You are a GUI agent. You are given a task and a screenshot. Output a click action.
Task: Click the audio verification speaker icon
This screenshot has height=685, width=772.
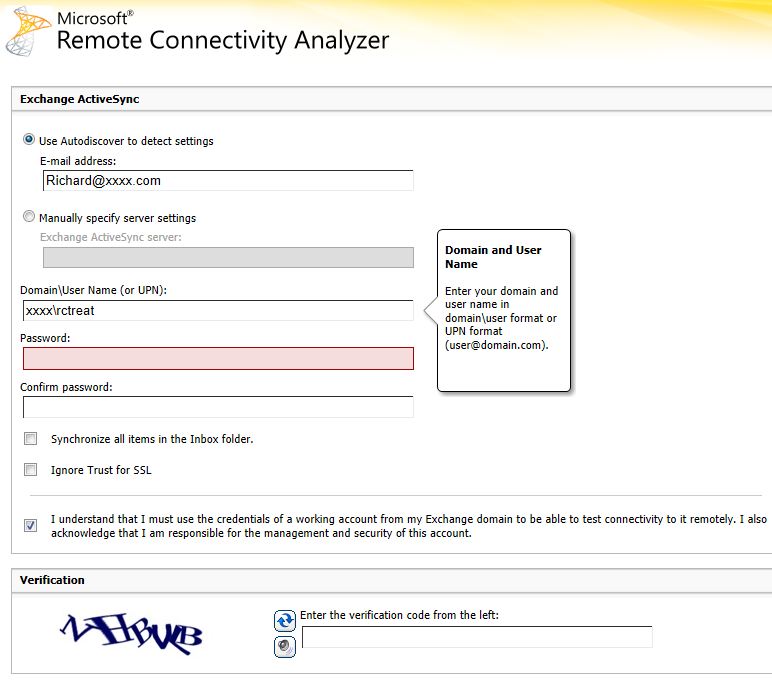pos(285,647)
